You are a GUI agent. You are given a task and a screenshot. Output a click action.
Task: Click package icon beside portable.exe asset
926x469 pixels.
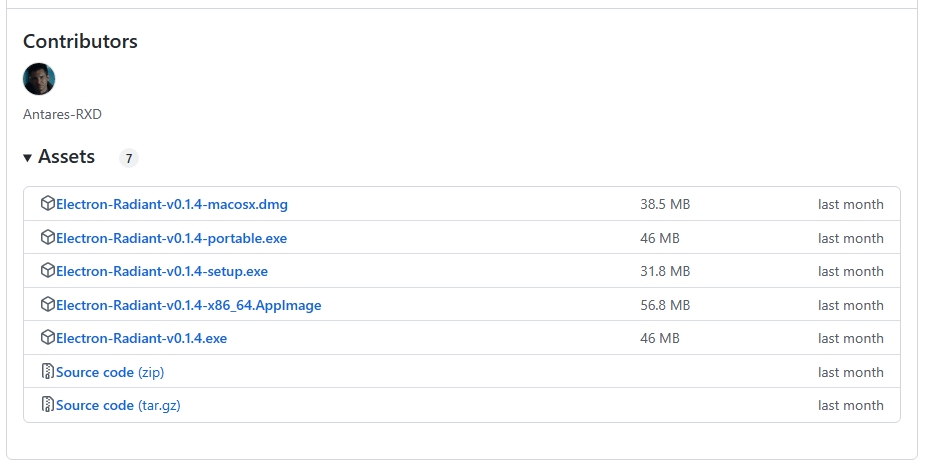tap(47, 238)
